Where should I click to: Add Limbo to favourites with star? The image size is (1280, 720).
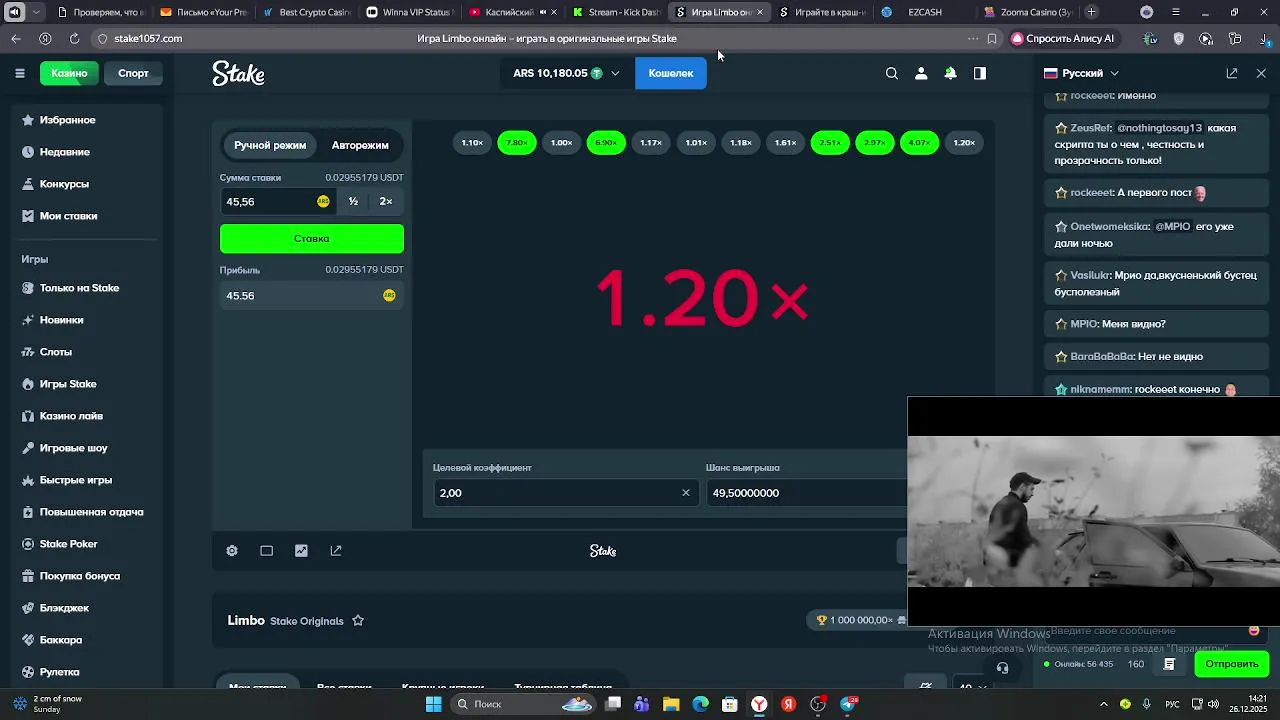[x=358, y=621]
